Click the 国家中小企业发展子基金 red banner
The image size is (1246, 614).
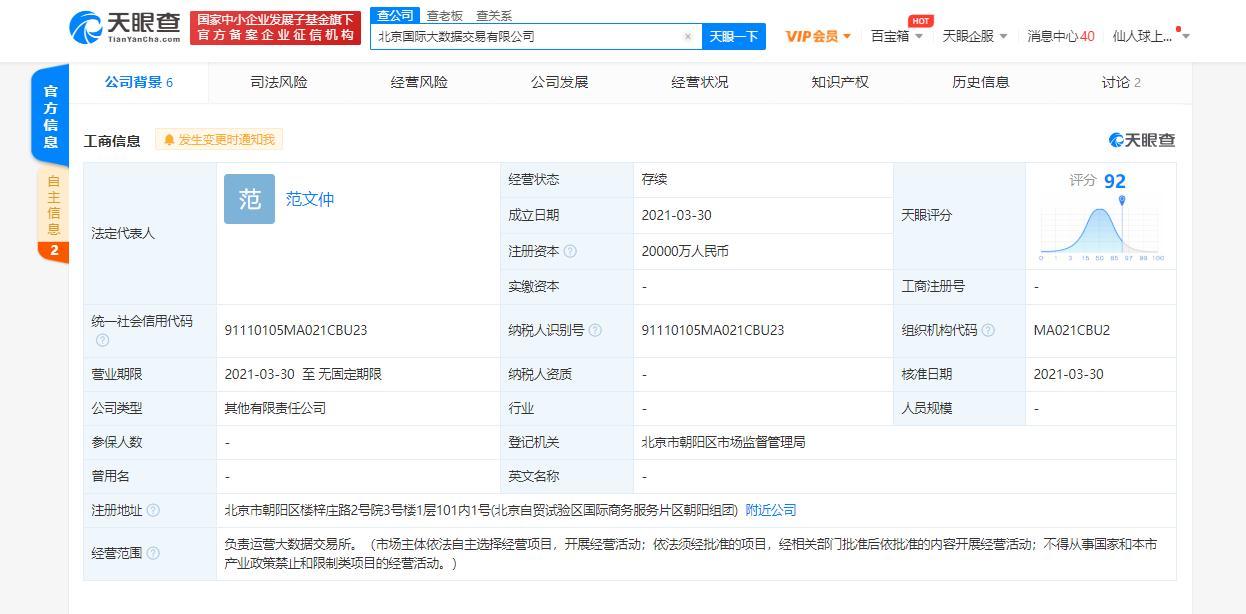coord(275,28)
